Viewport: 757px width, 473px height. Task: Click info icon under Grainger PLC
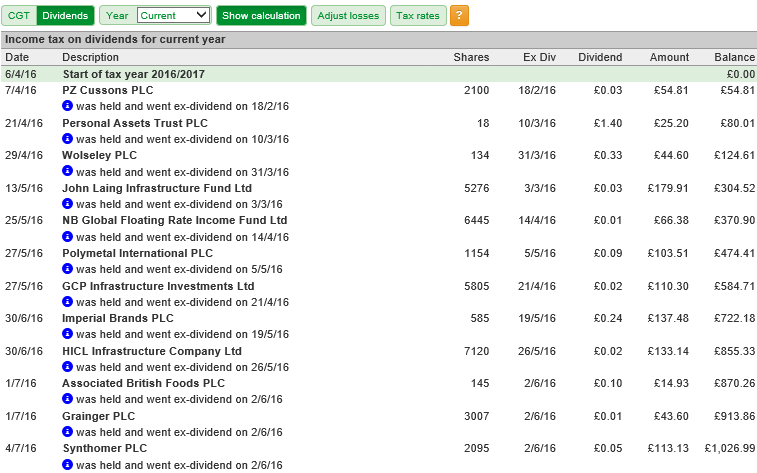tap(68, 431)
